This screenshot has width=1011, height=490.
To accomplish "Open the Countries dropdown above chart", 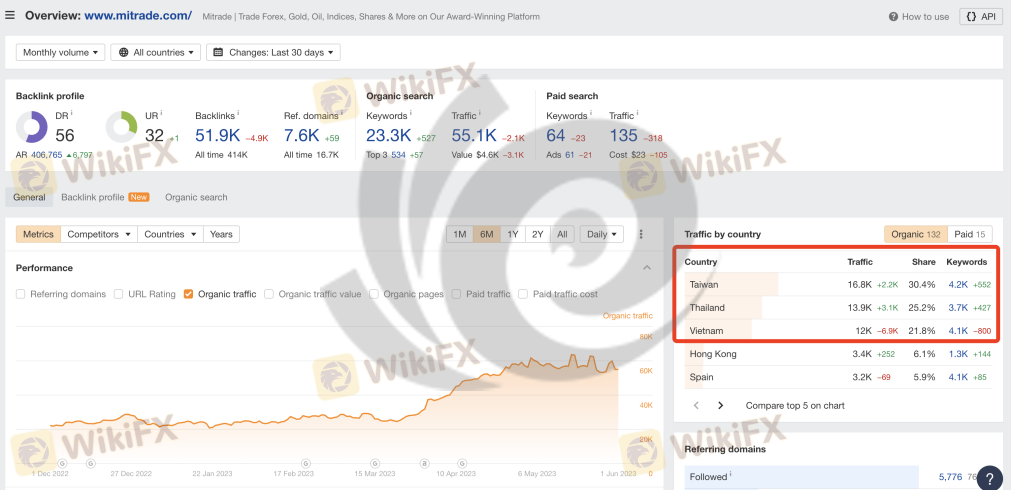I will (x=170, y=234).
